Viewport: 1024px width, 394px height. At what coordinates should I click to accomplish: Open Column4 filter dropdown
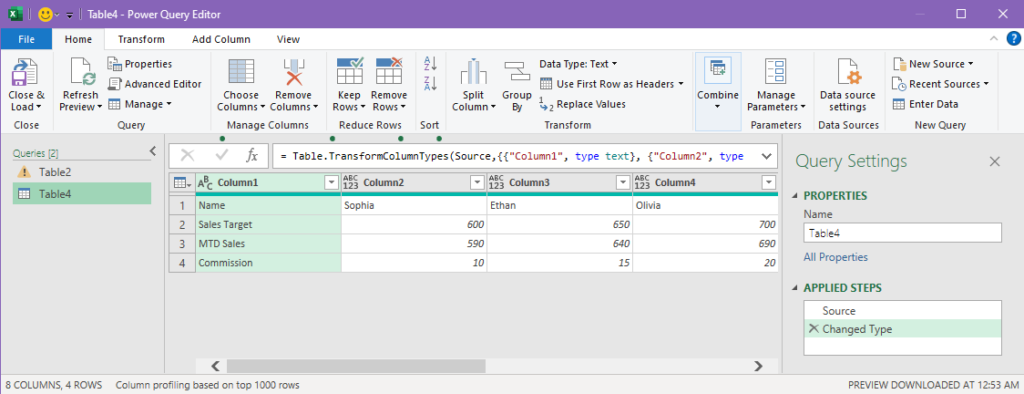click(769, 183)
